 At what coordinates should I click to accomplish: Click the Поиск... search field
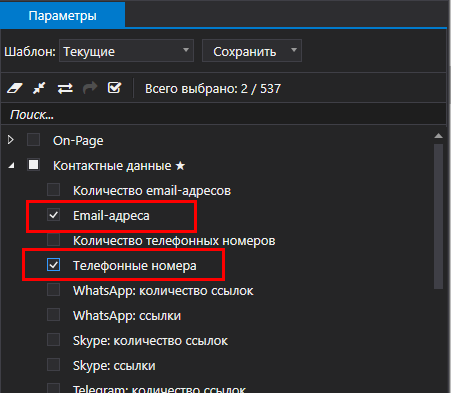(x=223, y=115)
